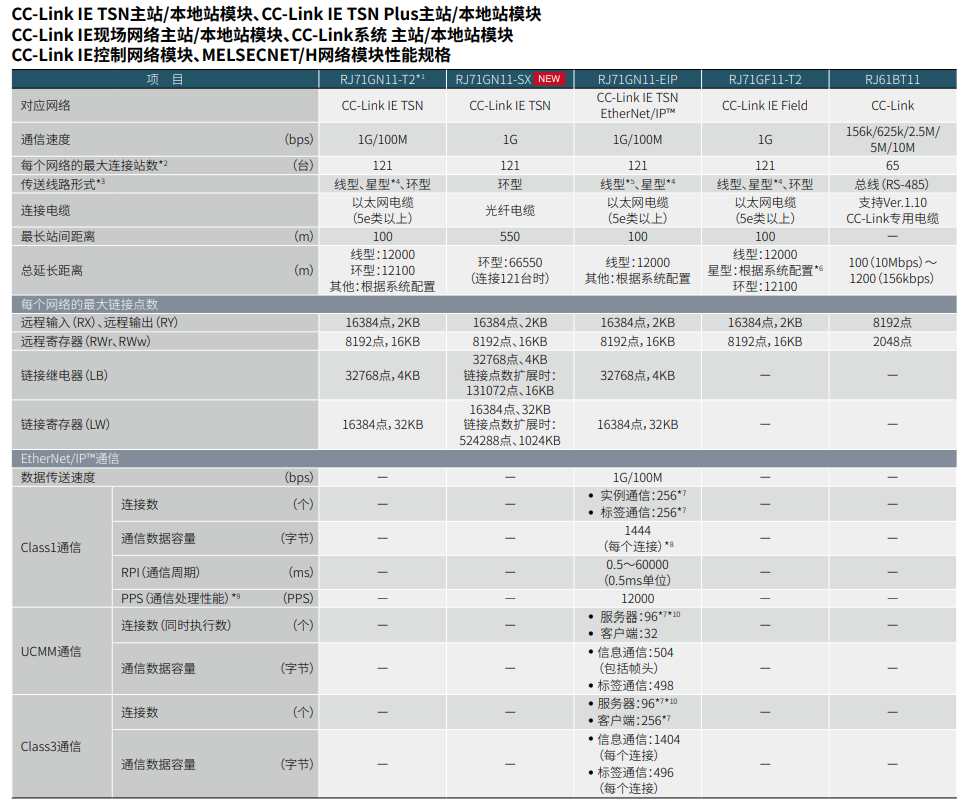971x804 pixels.
Task: Select the 524288点、1024KB link register value
Action: pyautogui.click(x=510, y=440)
